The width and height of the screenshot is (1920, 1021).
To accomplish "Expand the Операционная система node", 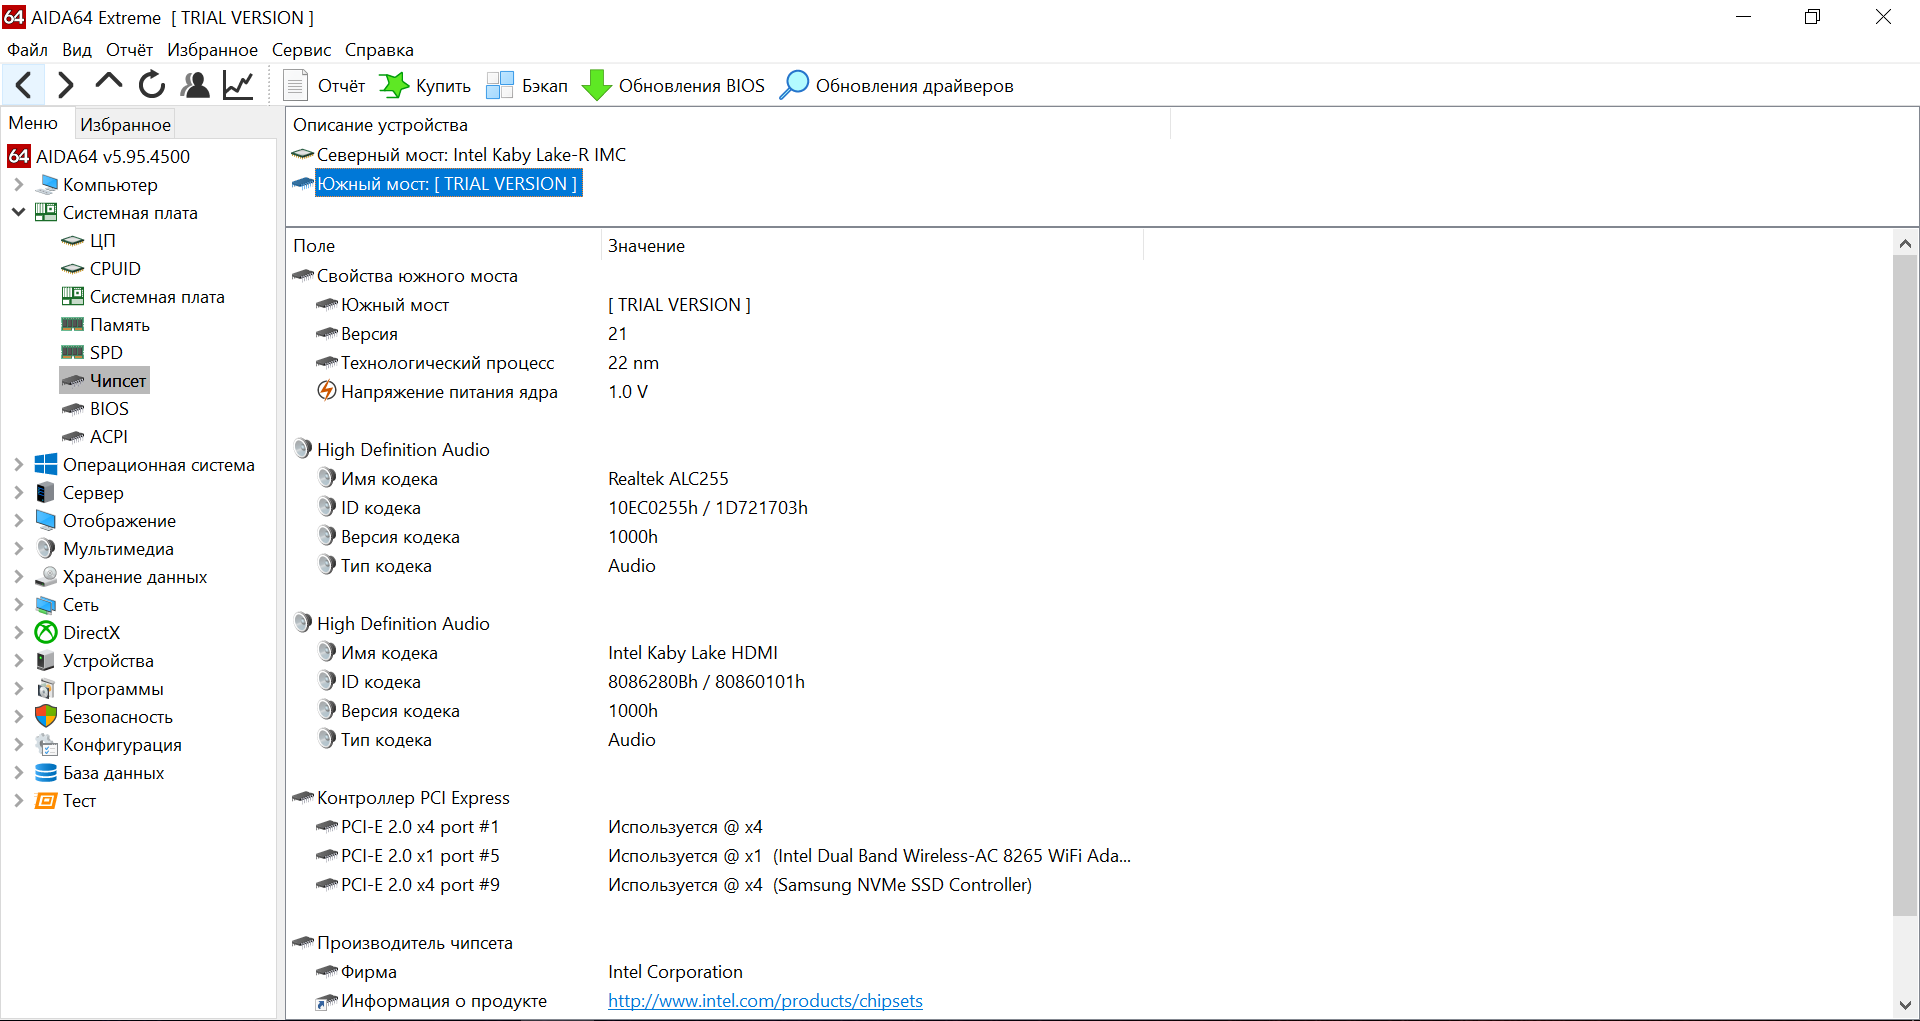I will [x=18, y=465].
